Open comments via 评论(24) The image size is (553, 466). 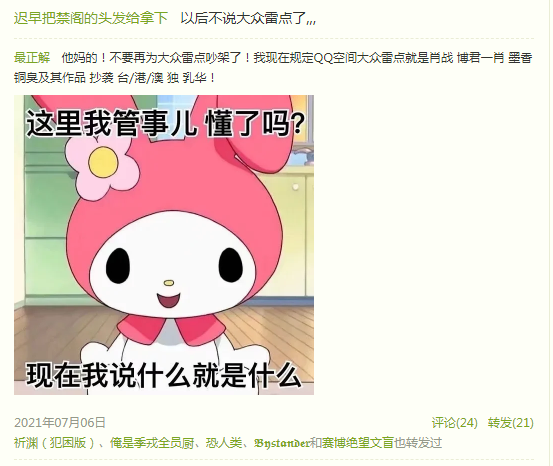tap(455, 423)
